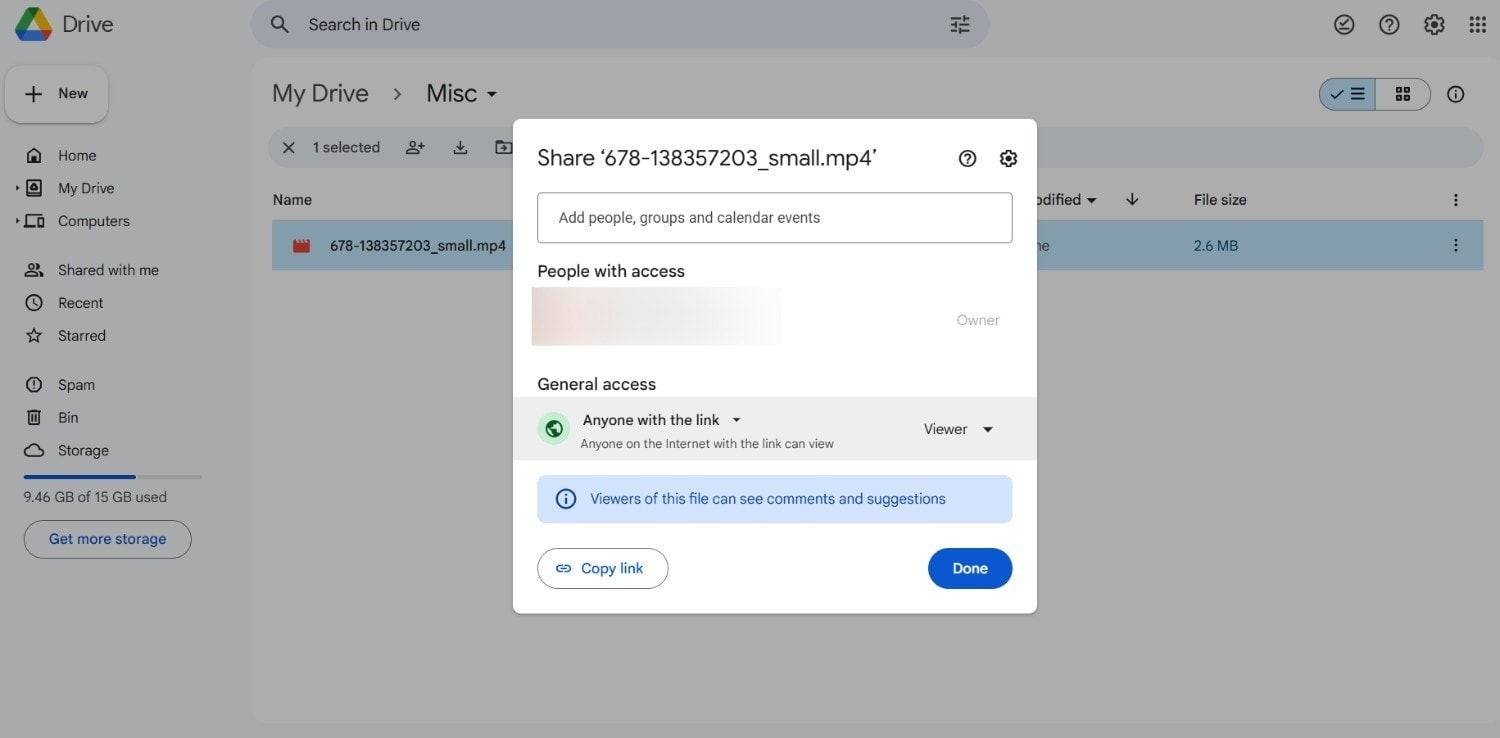The width and height of the screenshot is (1500, 738).
Task: Go to My Drive breadcrumb
Action: 320,94
